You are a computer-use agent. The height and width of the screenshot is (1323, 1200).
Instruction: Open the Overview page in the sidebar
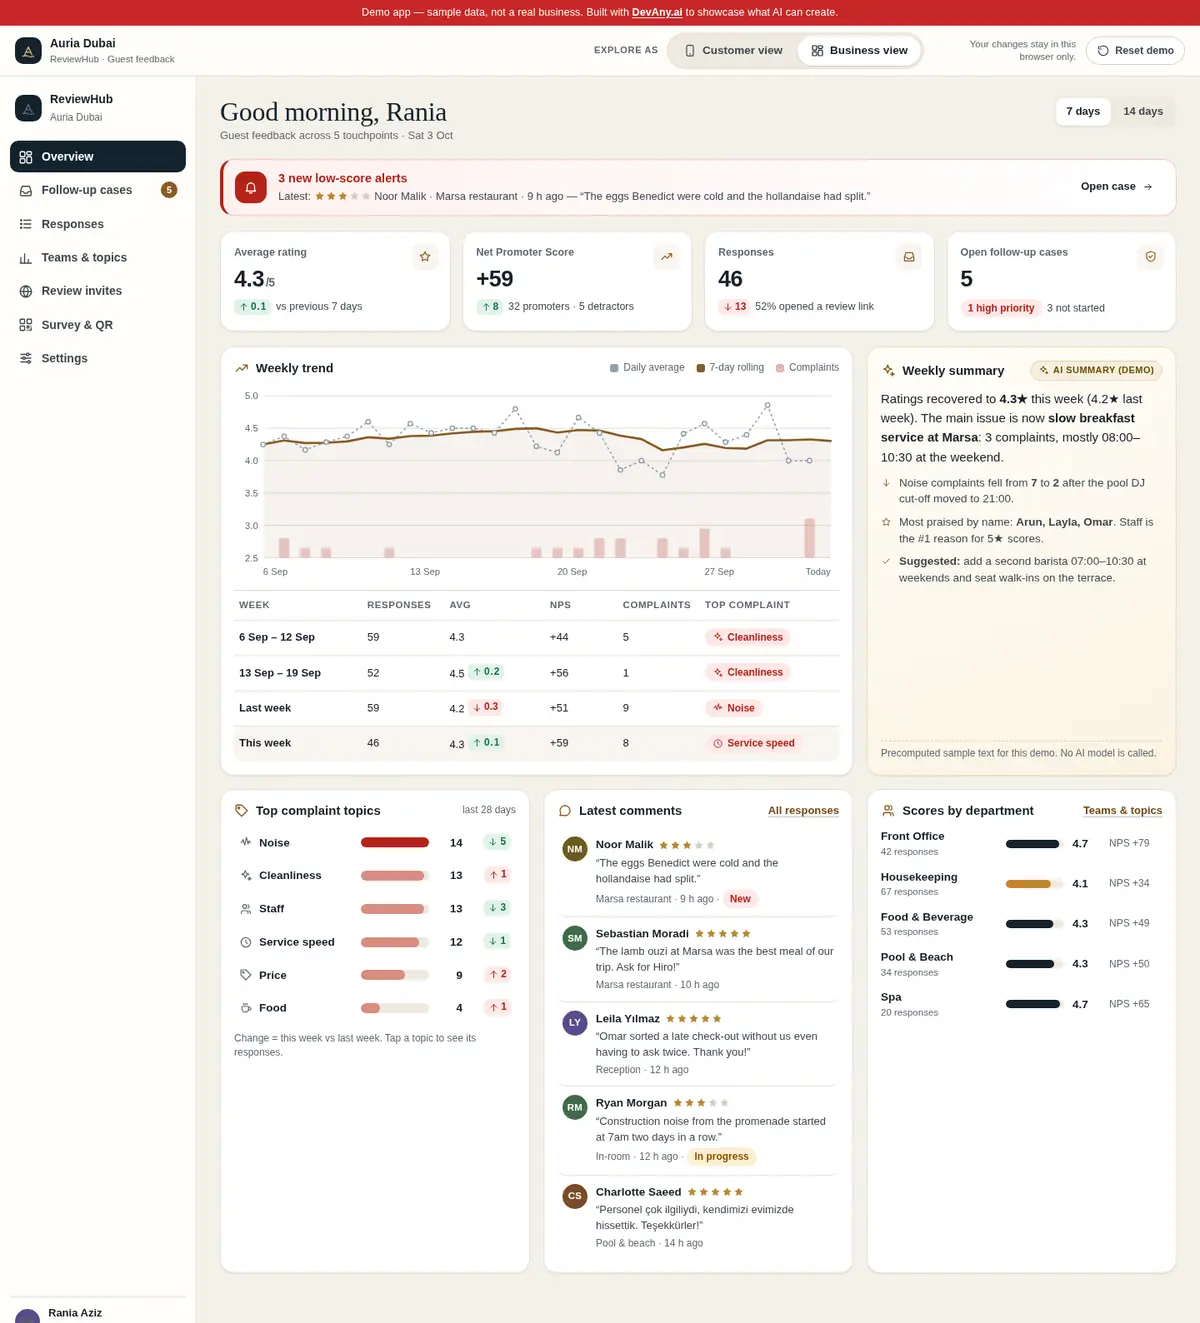(x=98, y=157)
